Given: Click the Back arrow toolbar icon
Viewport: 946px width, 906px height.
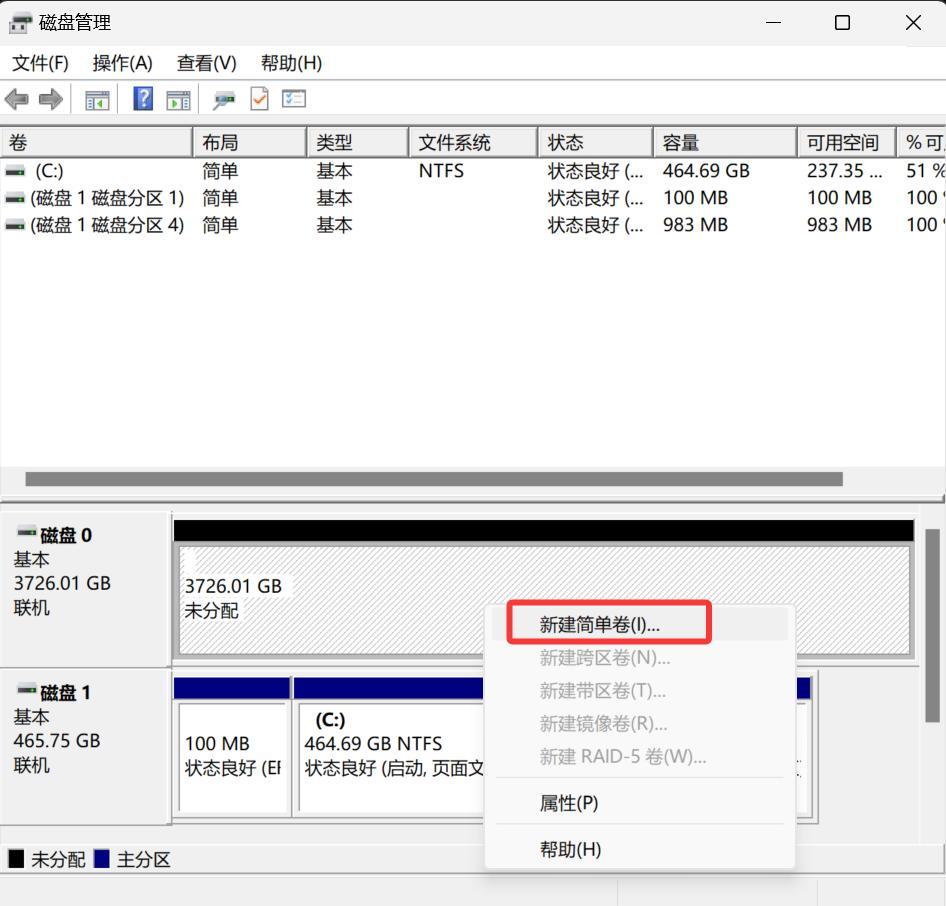Looking at the screenshot, I should (17, 100).
